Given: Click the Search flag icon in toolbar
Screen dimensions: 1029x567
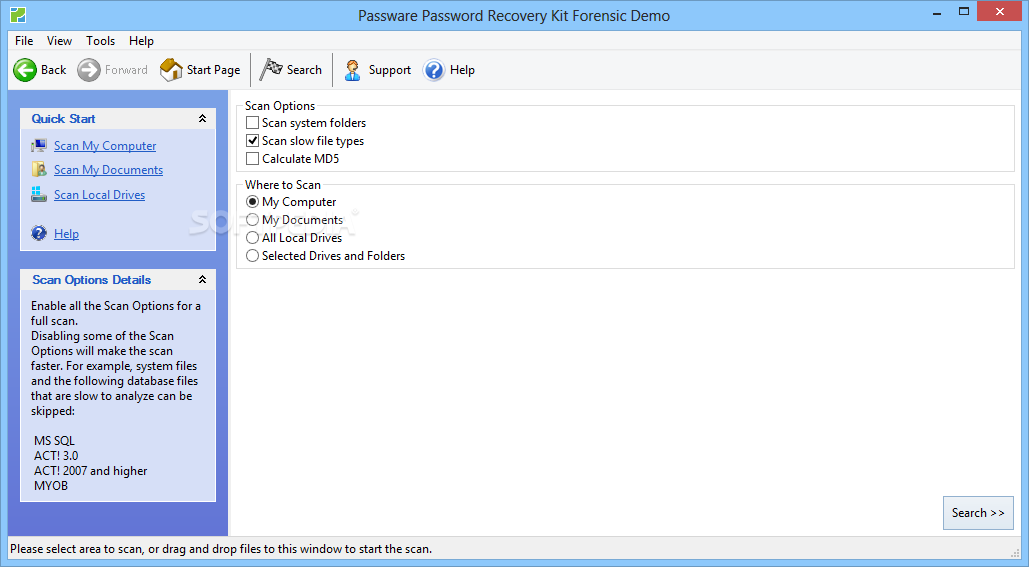Looking at the screenshot, I should tap(270, 69).
